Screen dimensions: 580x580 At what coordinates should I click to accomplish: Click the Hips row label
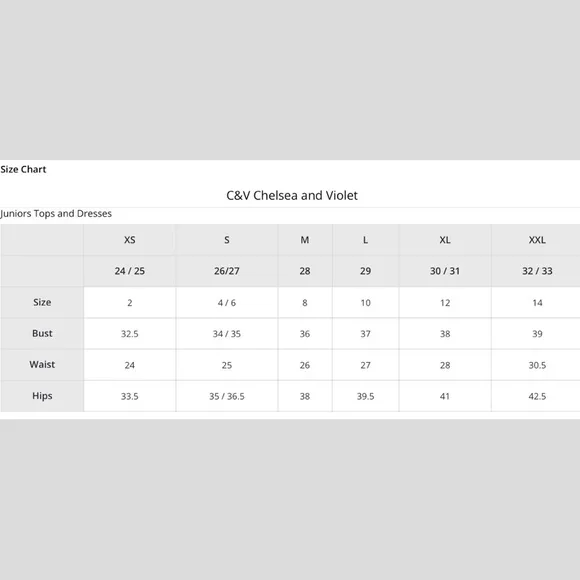42,396
